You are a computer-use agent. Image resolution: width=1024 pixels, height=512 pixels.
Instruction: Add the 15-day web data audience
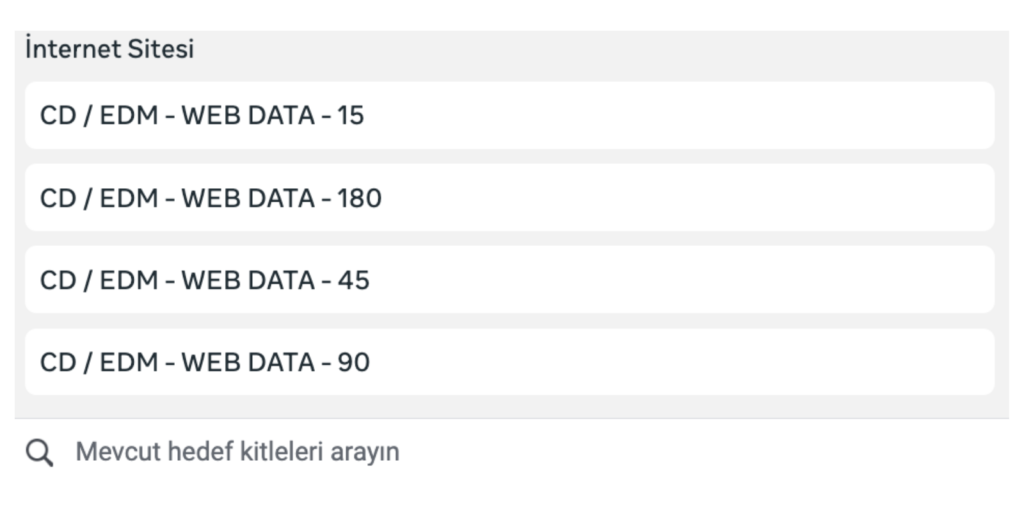509,115
